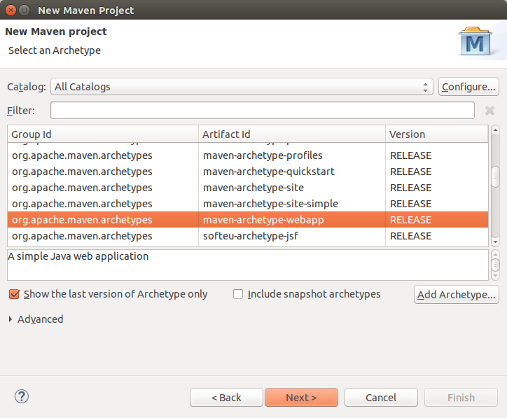Select the softeu-archetype-jsf row

(x=248, y=236)
